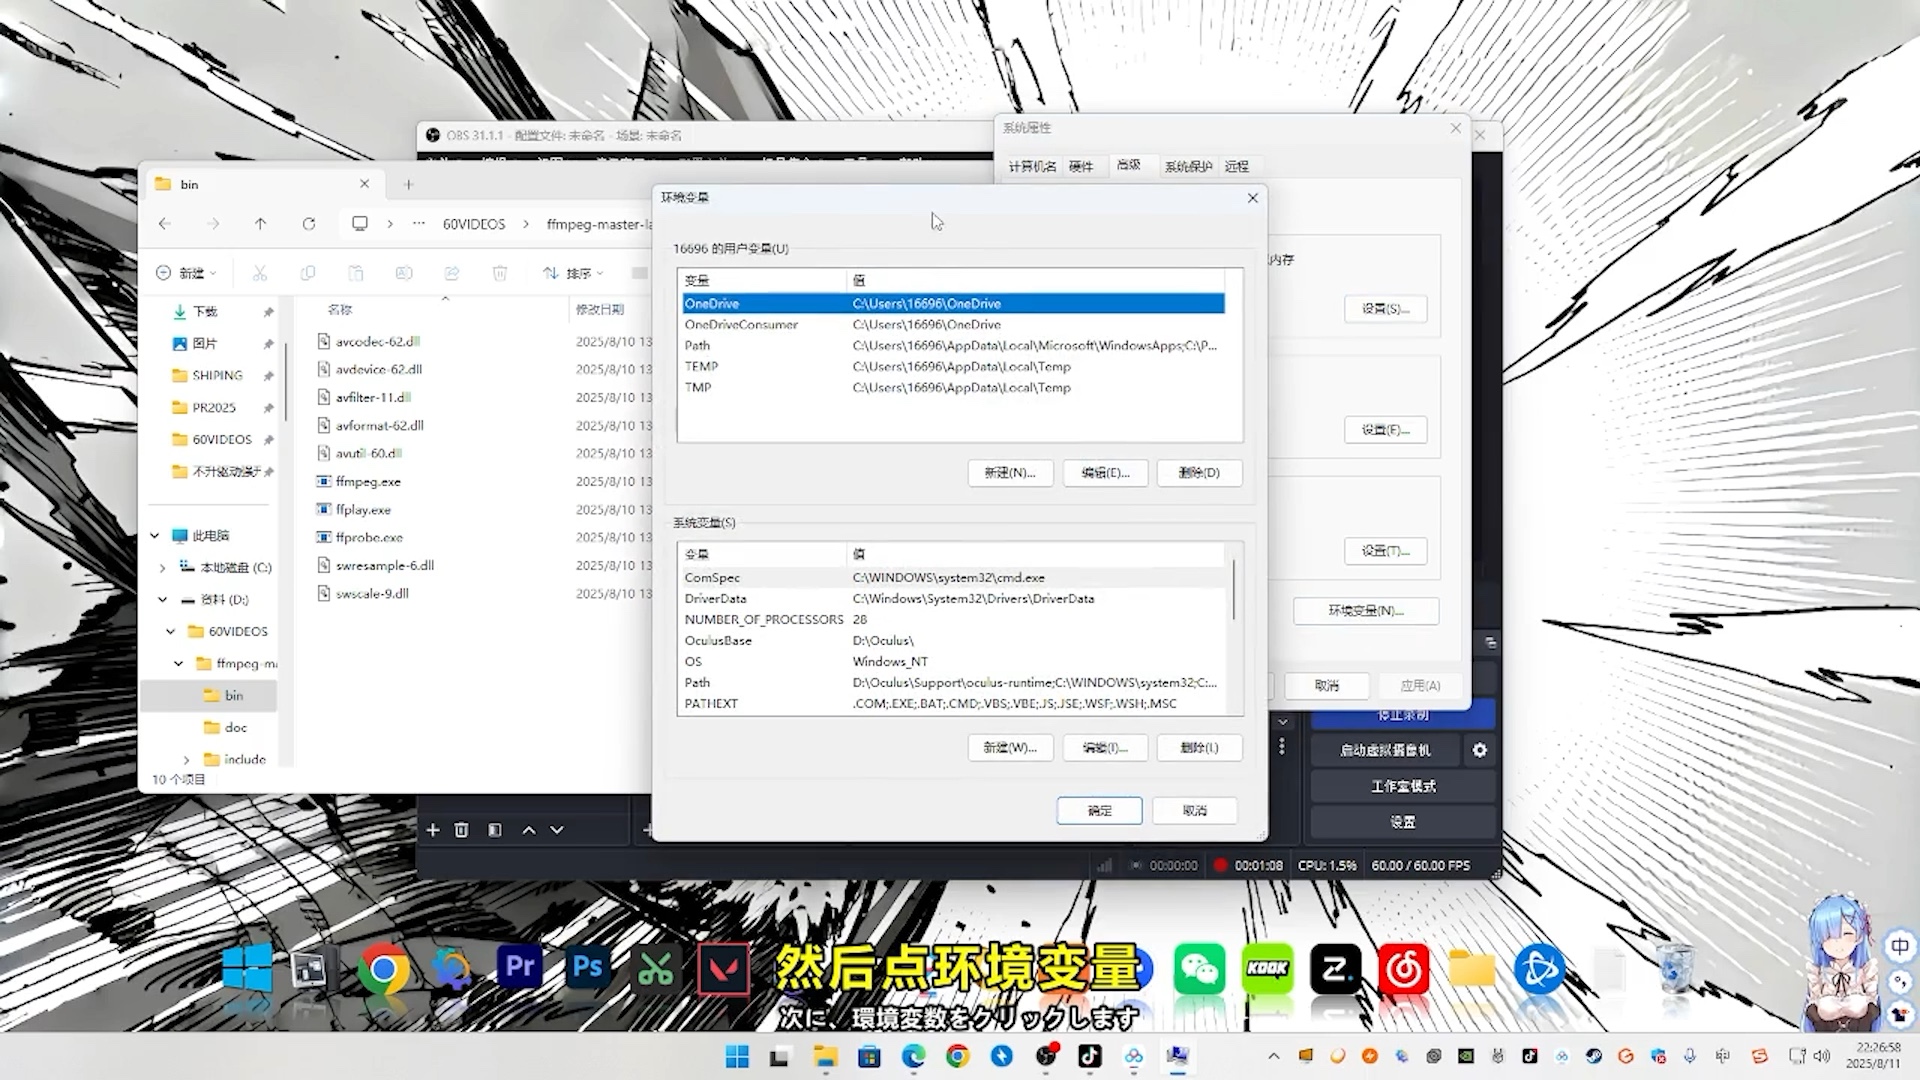Click the Refresh icon in File Explorer

point(309,224)
